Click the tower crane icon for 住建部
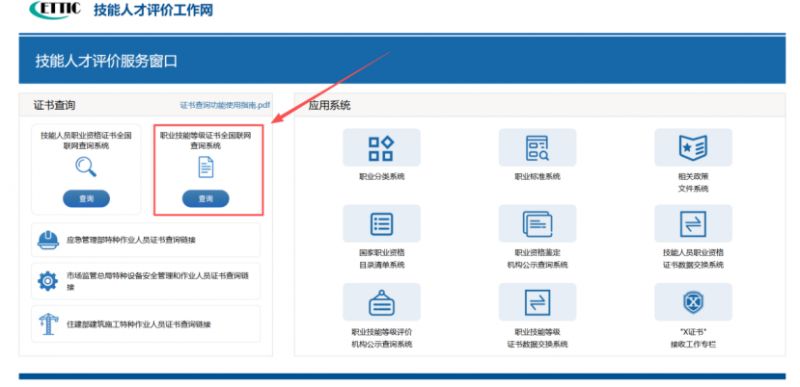This screenshot has height=387, width=800. (x=48, y=324)
